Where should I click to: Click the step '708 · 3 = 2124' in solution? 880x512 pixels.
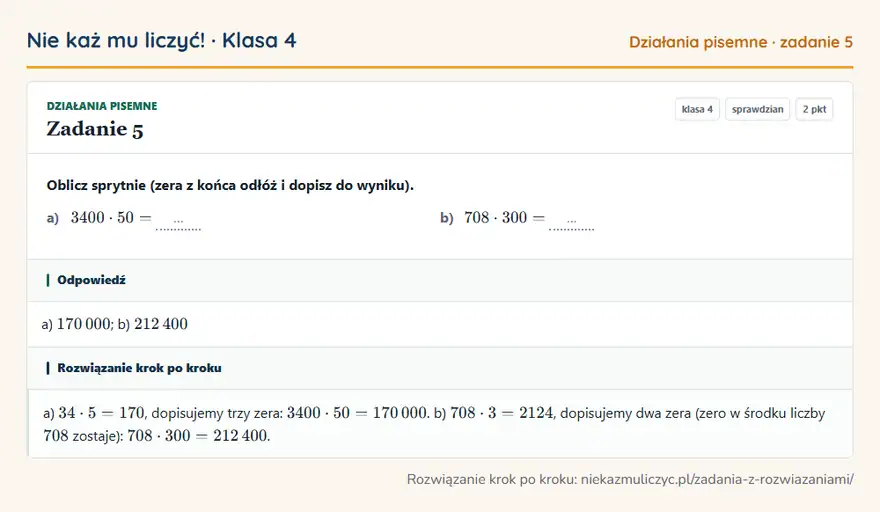click(x=502, y=413)
